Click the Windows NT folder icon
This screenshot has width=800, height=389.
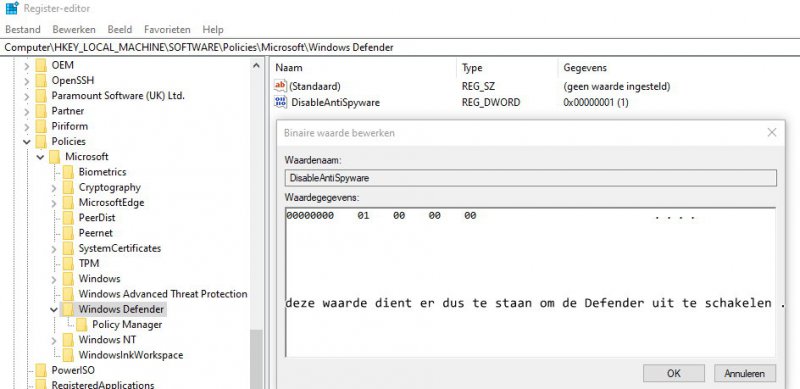[x=68, y=340]
